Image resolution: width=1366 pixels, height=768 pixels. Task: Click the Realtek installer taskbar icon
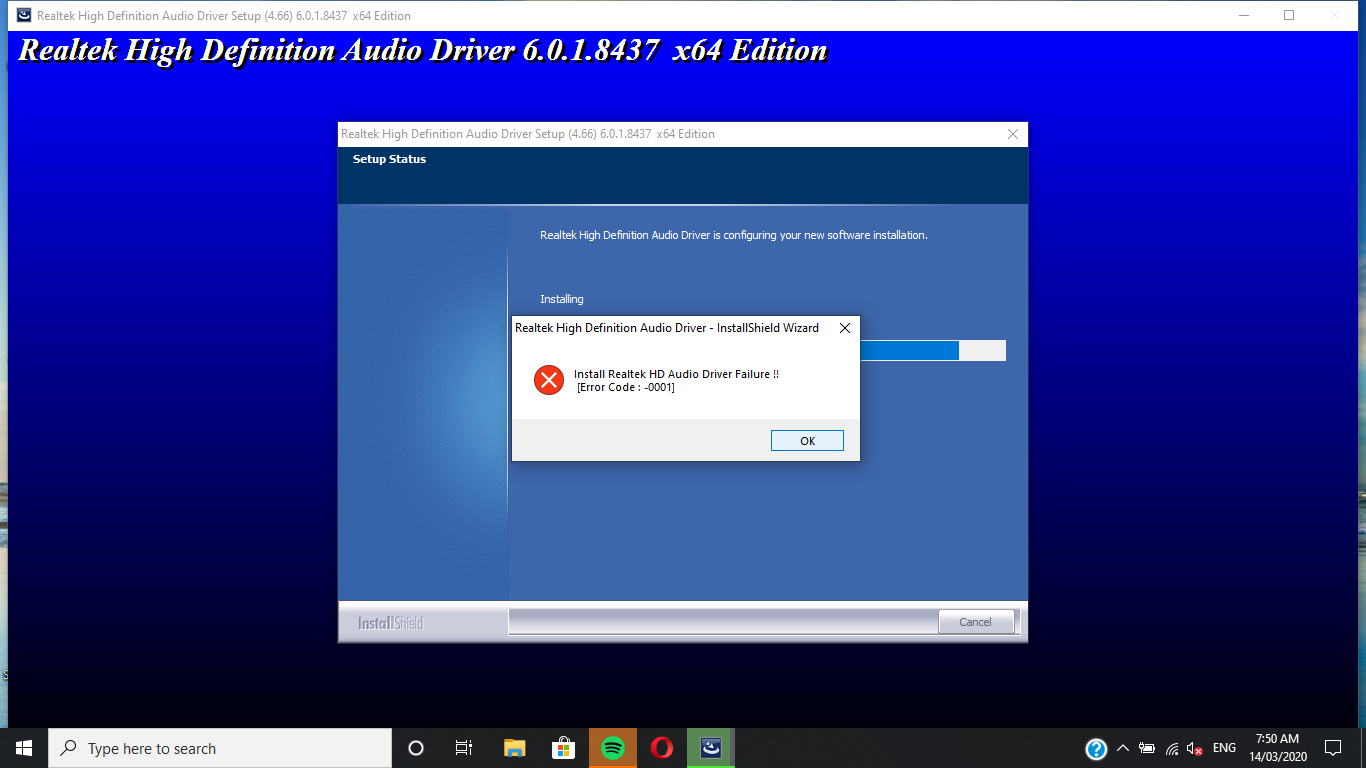711,748
